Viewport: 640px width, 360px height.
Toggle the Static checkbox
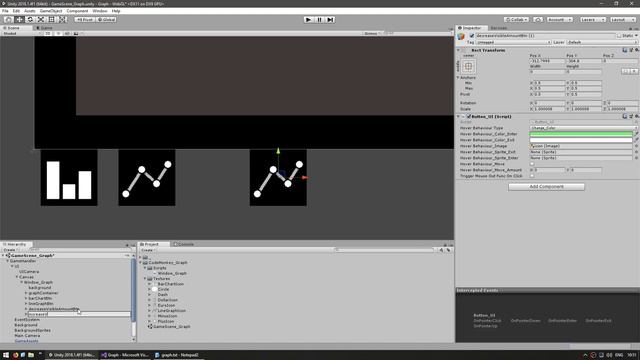619,36
